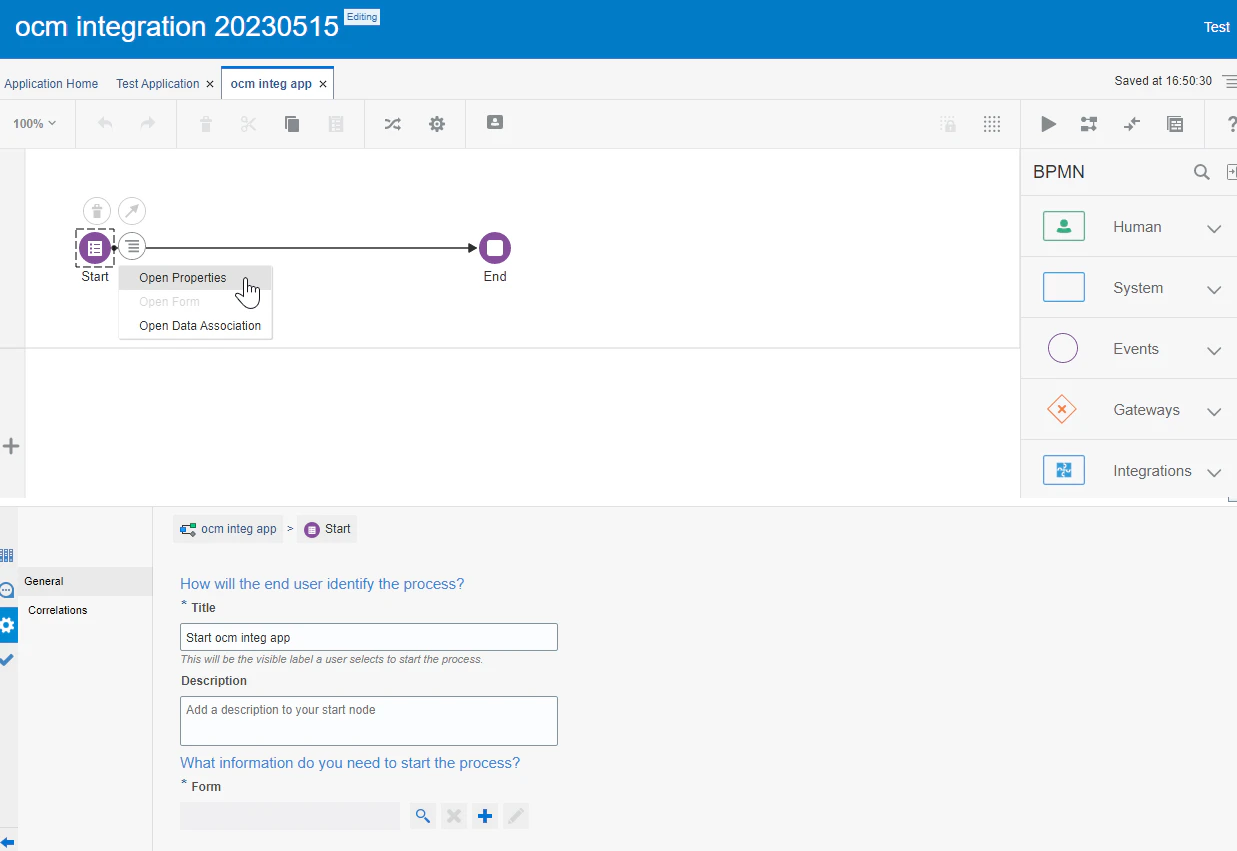
Task: Open process settings via the toolbar gear
Action: (437, 124)
